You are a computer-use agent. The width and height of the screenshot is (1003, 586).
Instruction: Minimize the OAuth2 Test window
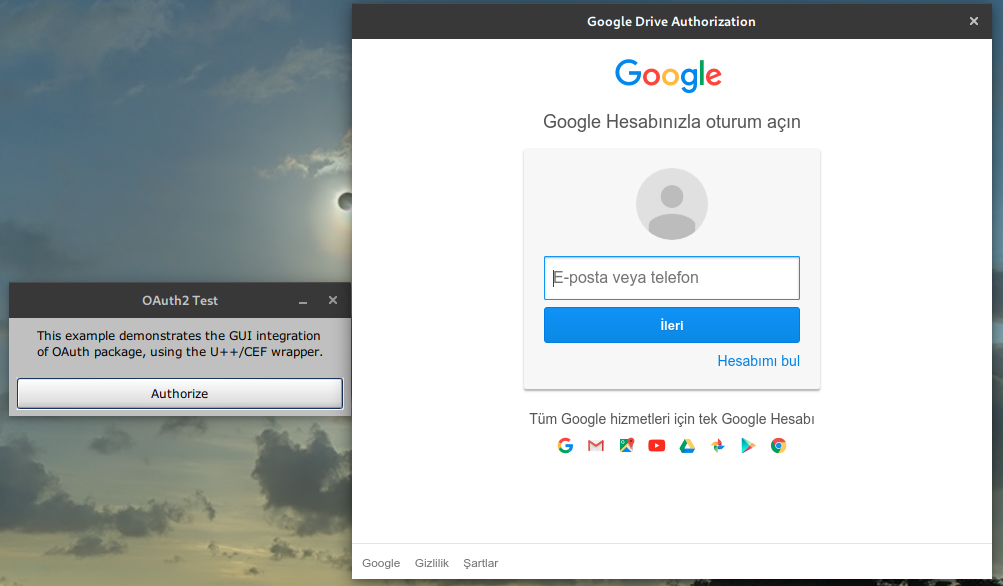pos(303,300)
